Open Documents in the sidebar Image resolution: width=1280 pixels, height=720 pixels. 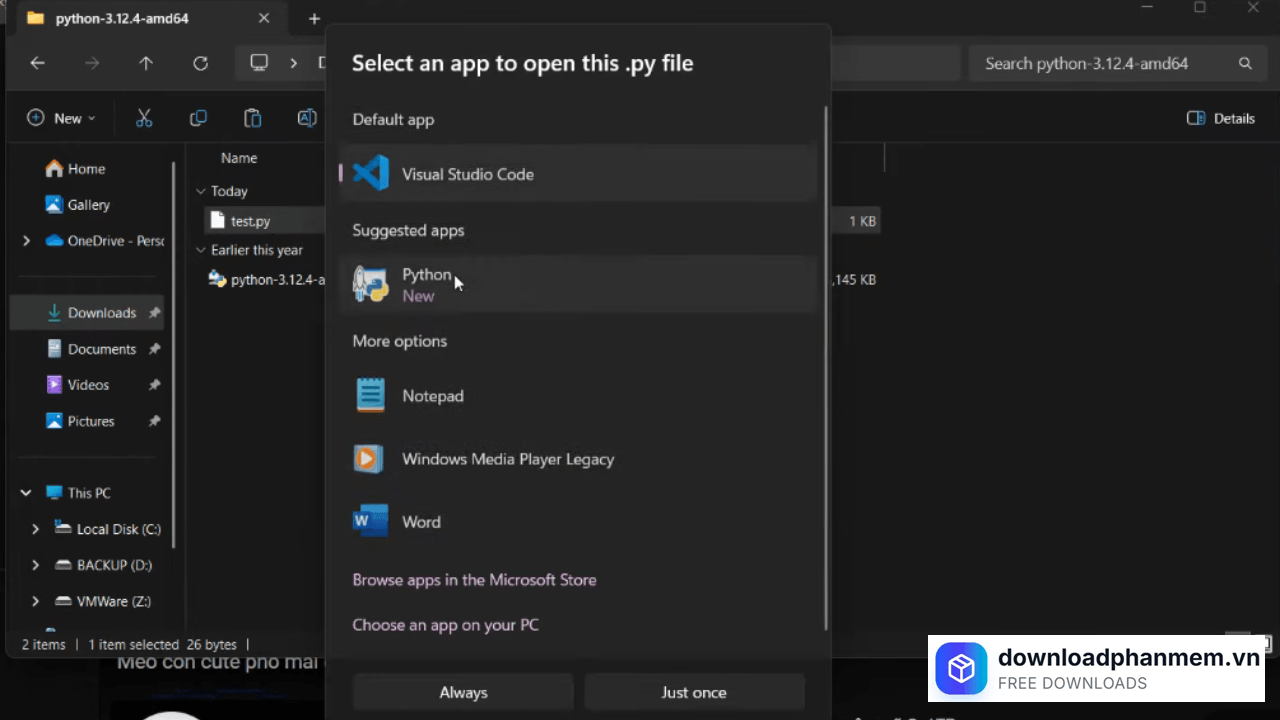91,349
